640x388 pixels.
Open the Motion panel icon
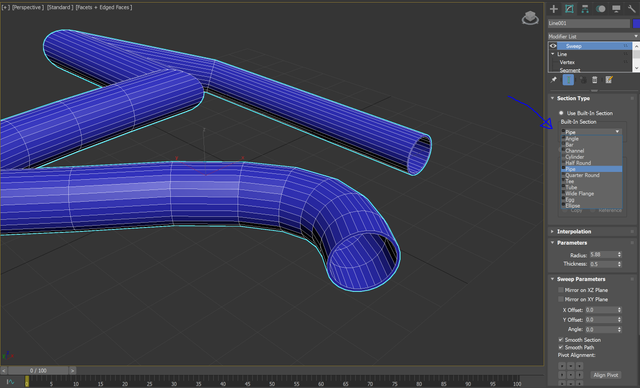point(600,9)
